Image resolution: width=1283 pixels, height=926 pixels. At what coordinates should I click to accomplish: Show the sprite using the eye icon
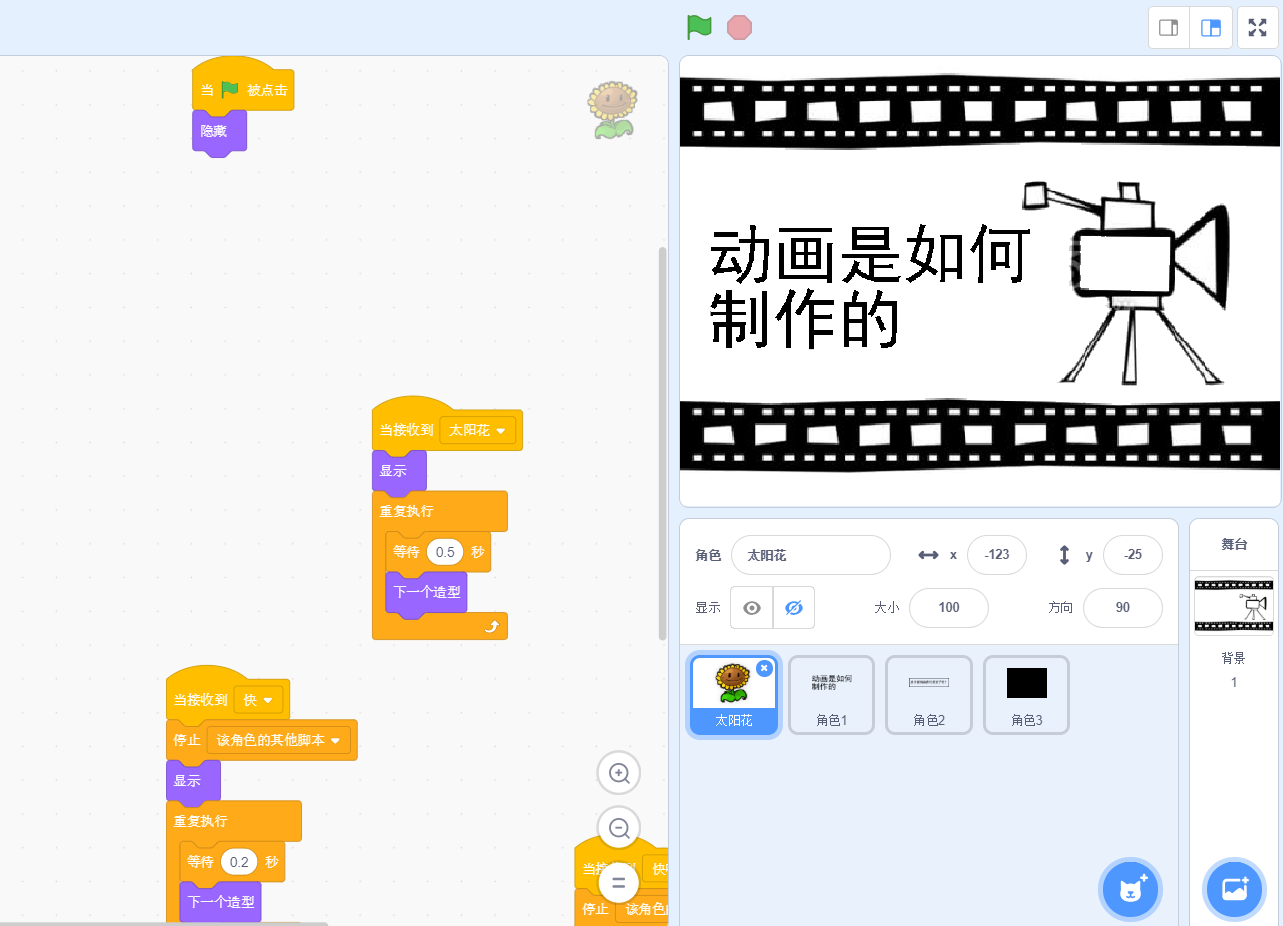(752, 608)
